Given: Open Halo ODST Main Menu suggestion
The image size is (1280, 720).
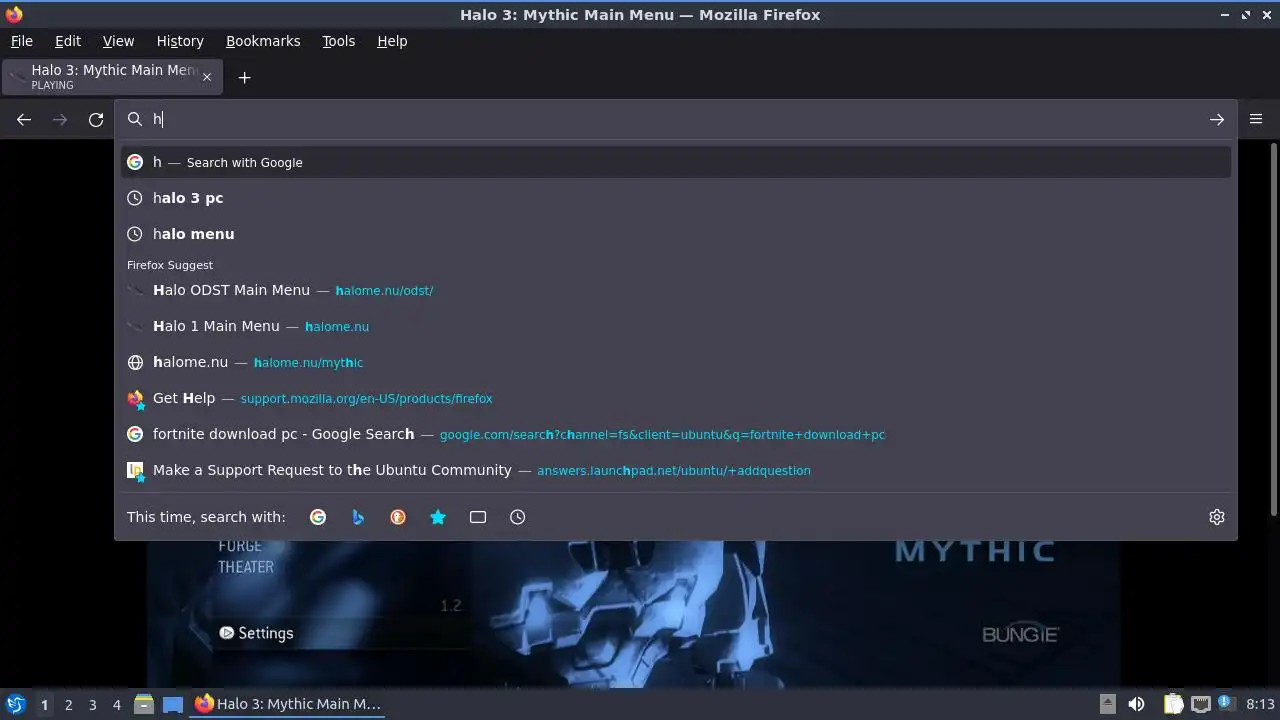Looking at the screenshot, I should tap(676, 290).
